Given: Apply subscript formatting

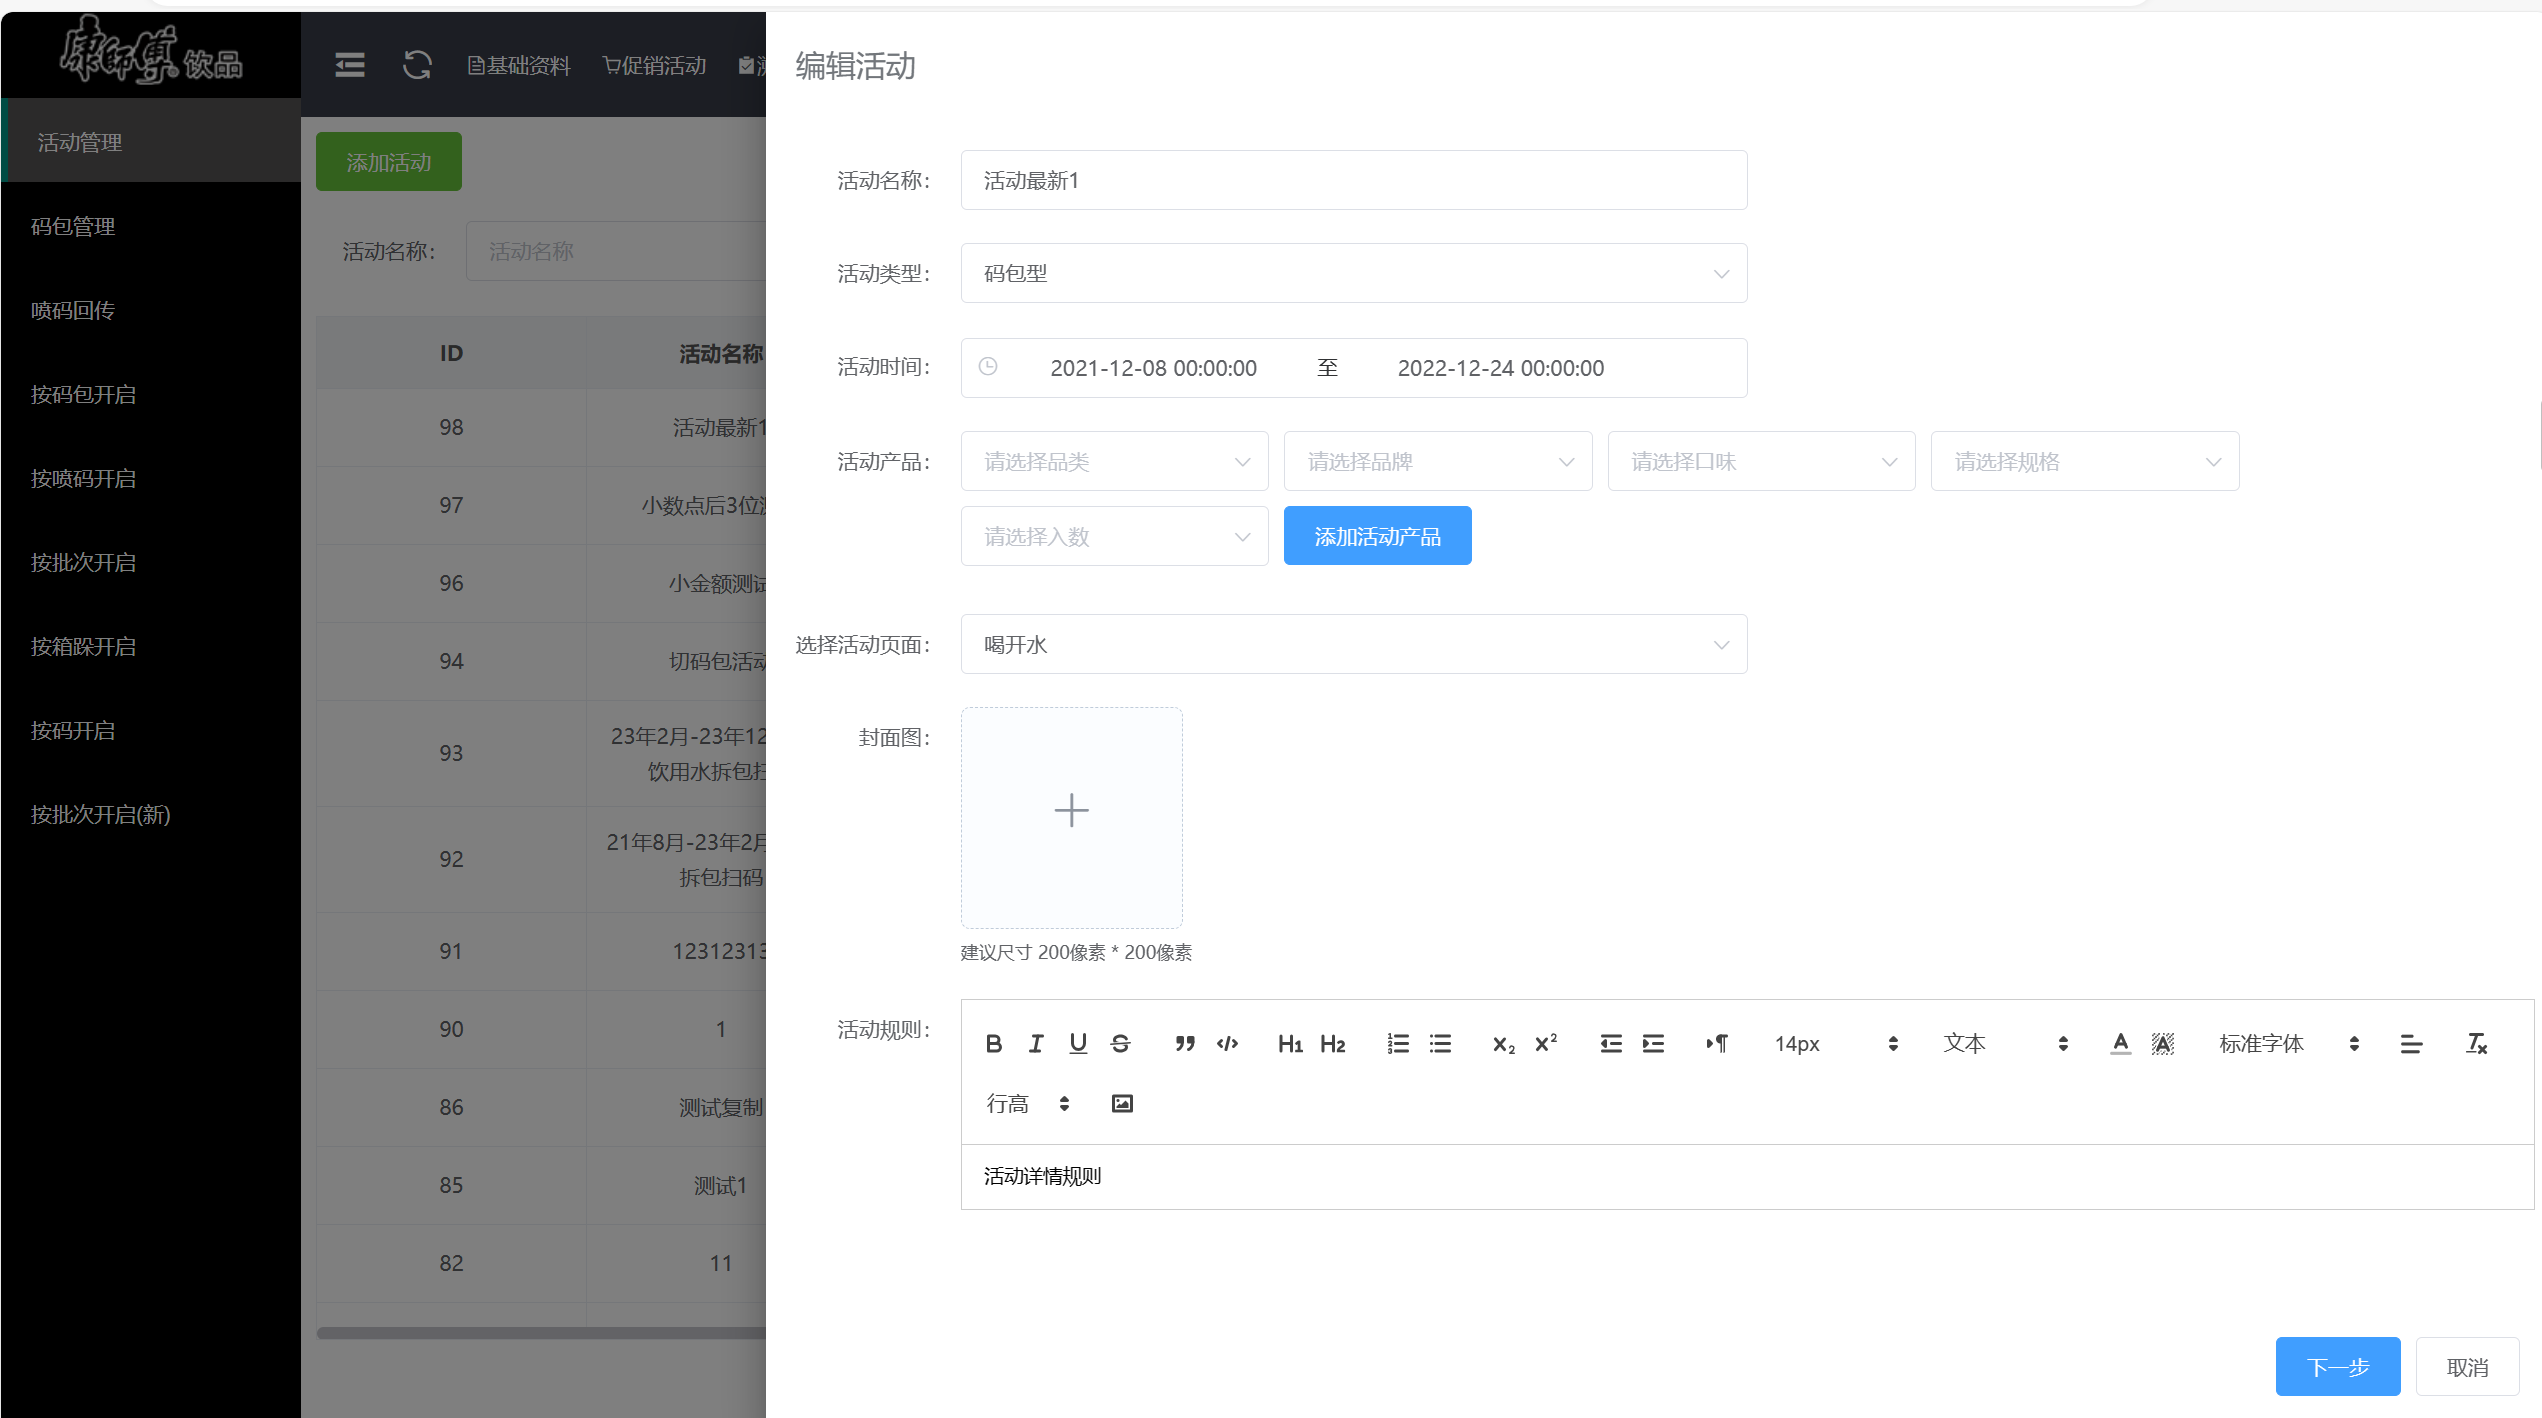Looking at the screenshot, I should tap(1503, 1044).
